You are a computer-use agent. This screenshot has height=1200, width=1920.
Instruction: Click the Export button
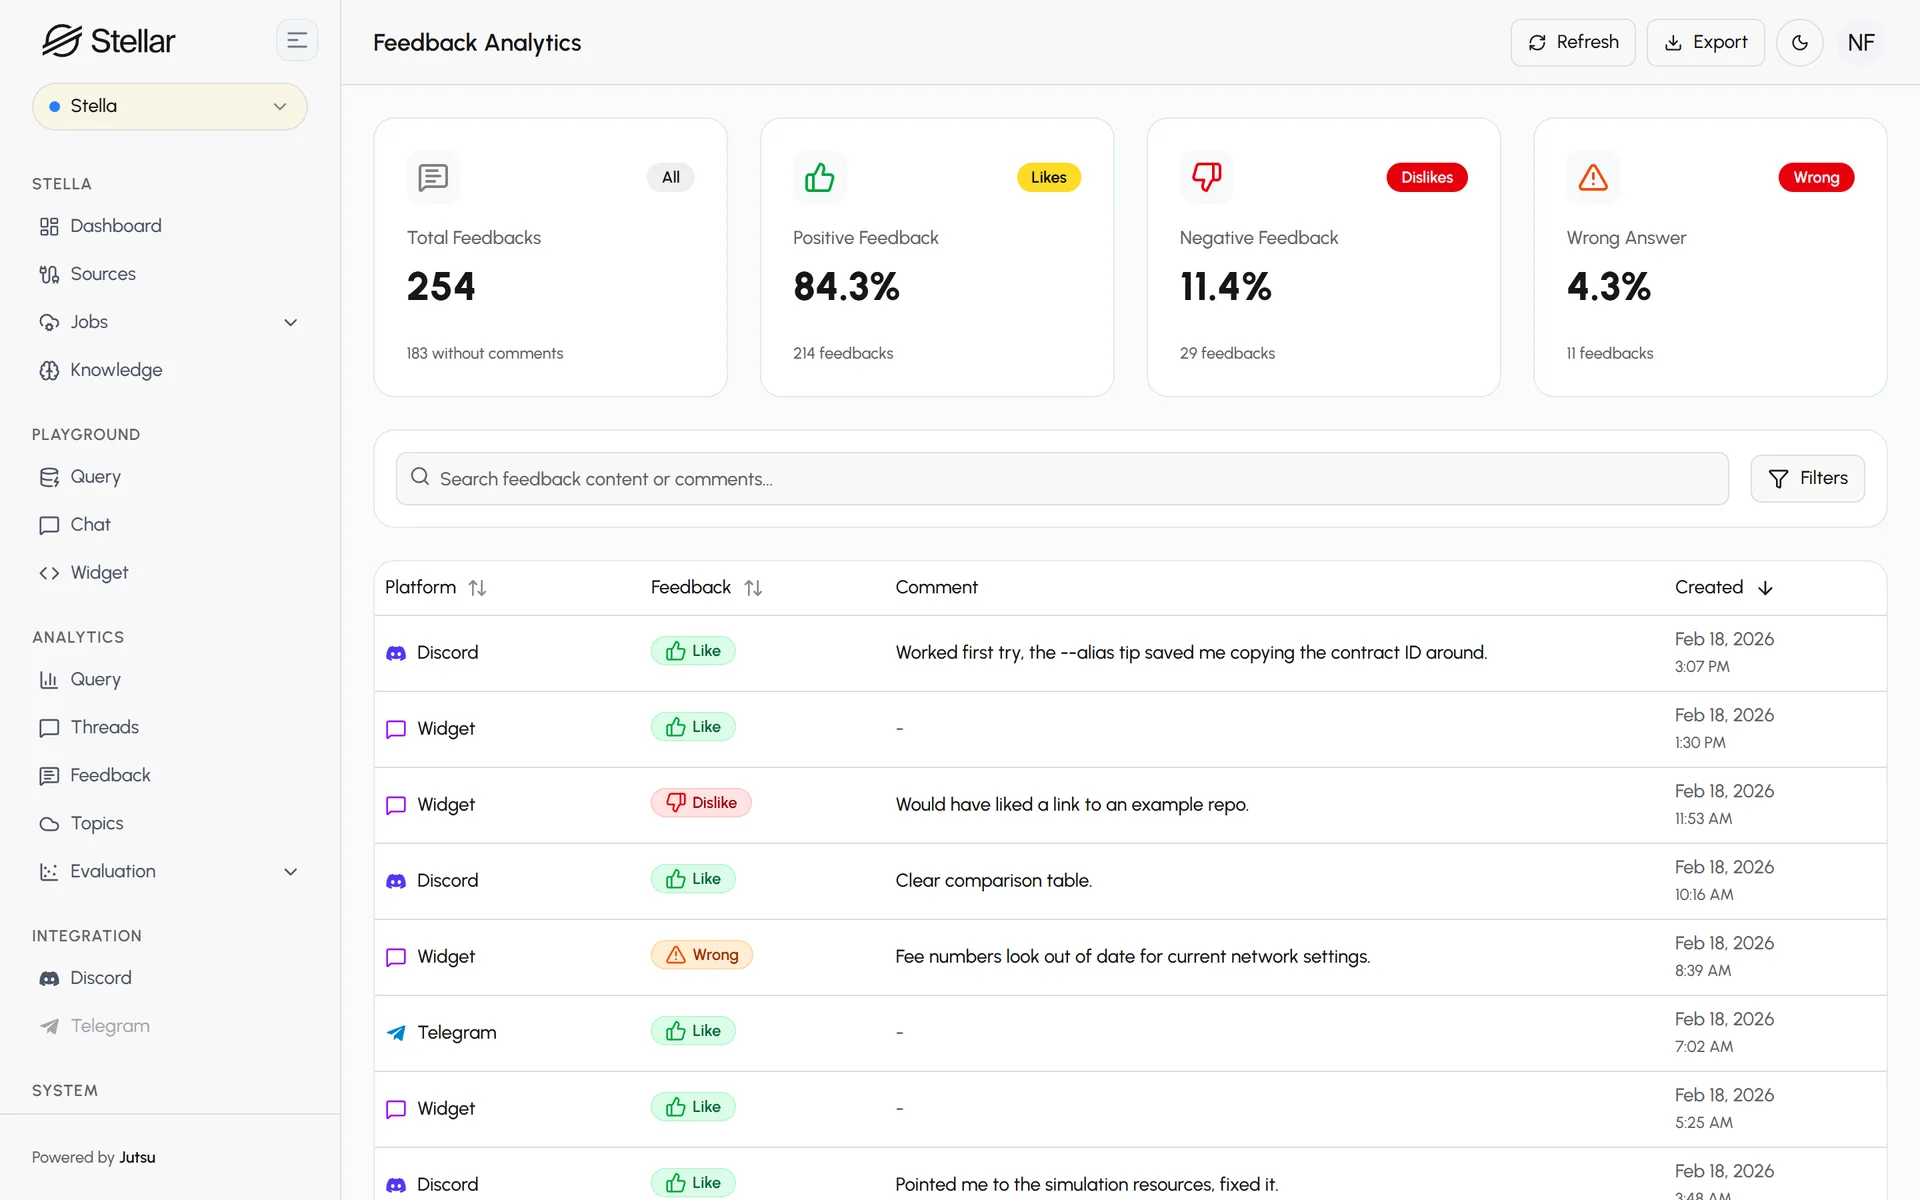click(x=1705, y=43)
